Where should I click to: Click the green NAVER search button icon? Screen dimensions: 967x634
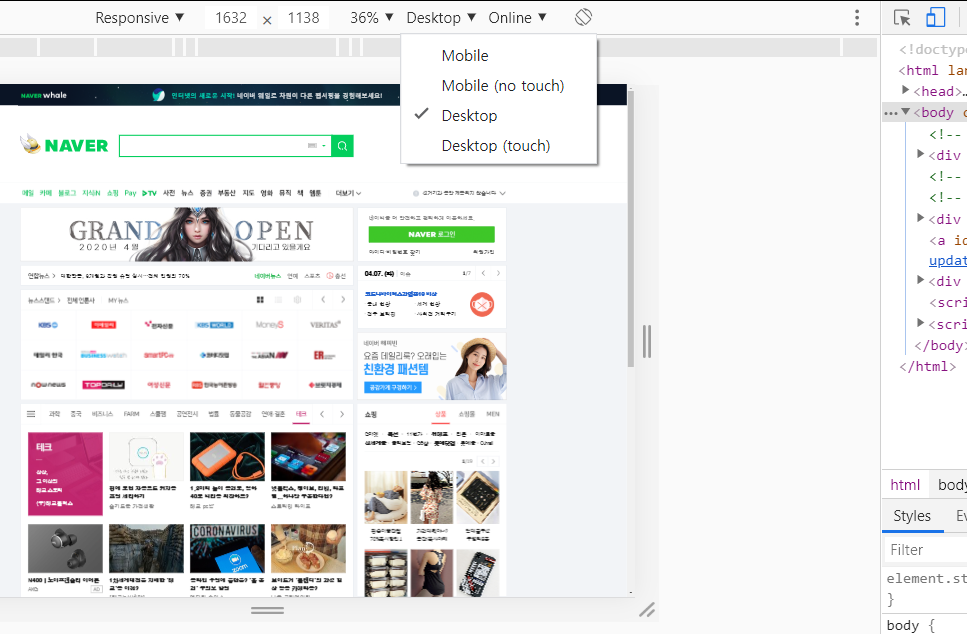tap(342, 146)
